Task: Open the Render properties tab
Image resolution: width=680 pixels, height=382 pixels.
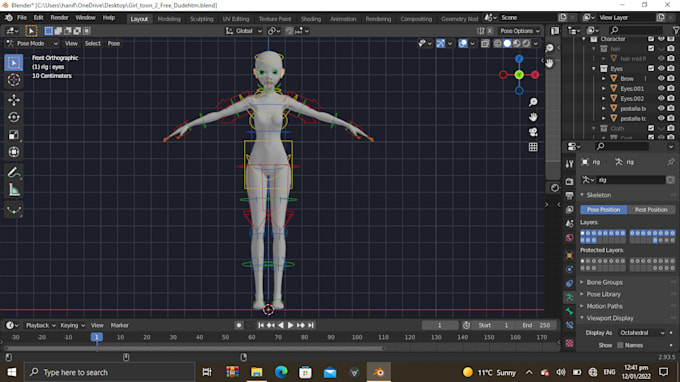Action: point(569,182)
